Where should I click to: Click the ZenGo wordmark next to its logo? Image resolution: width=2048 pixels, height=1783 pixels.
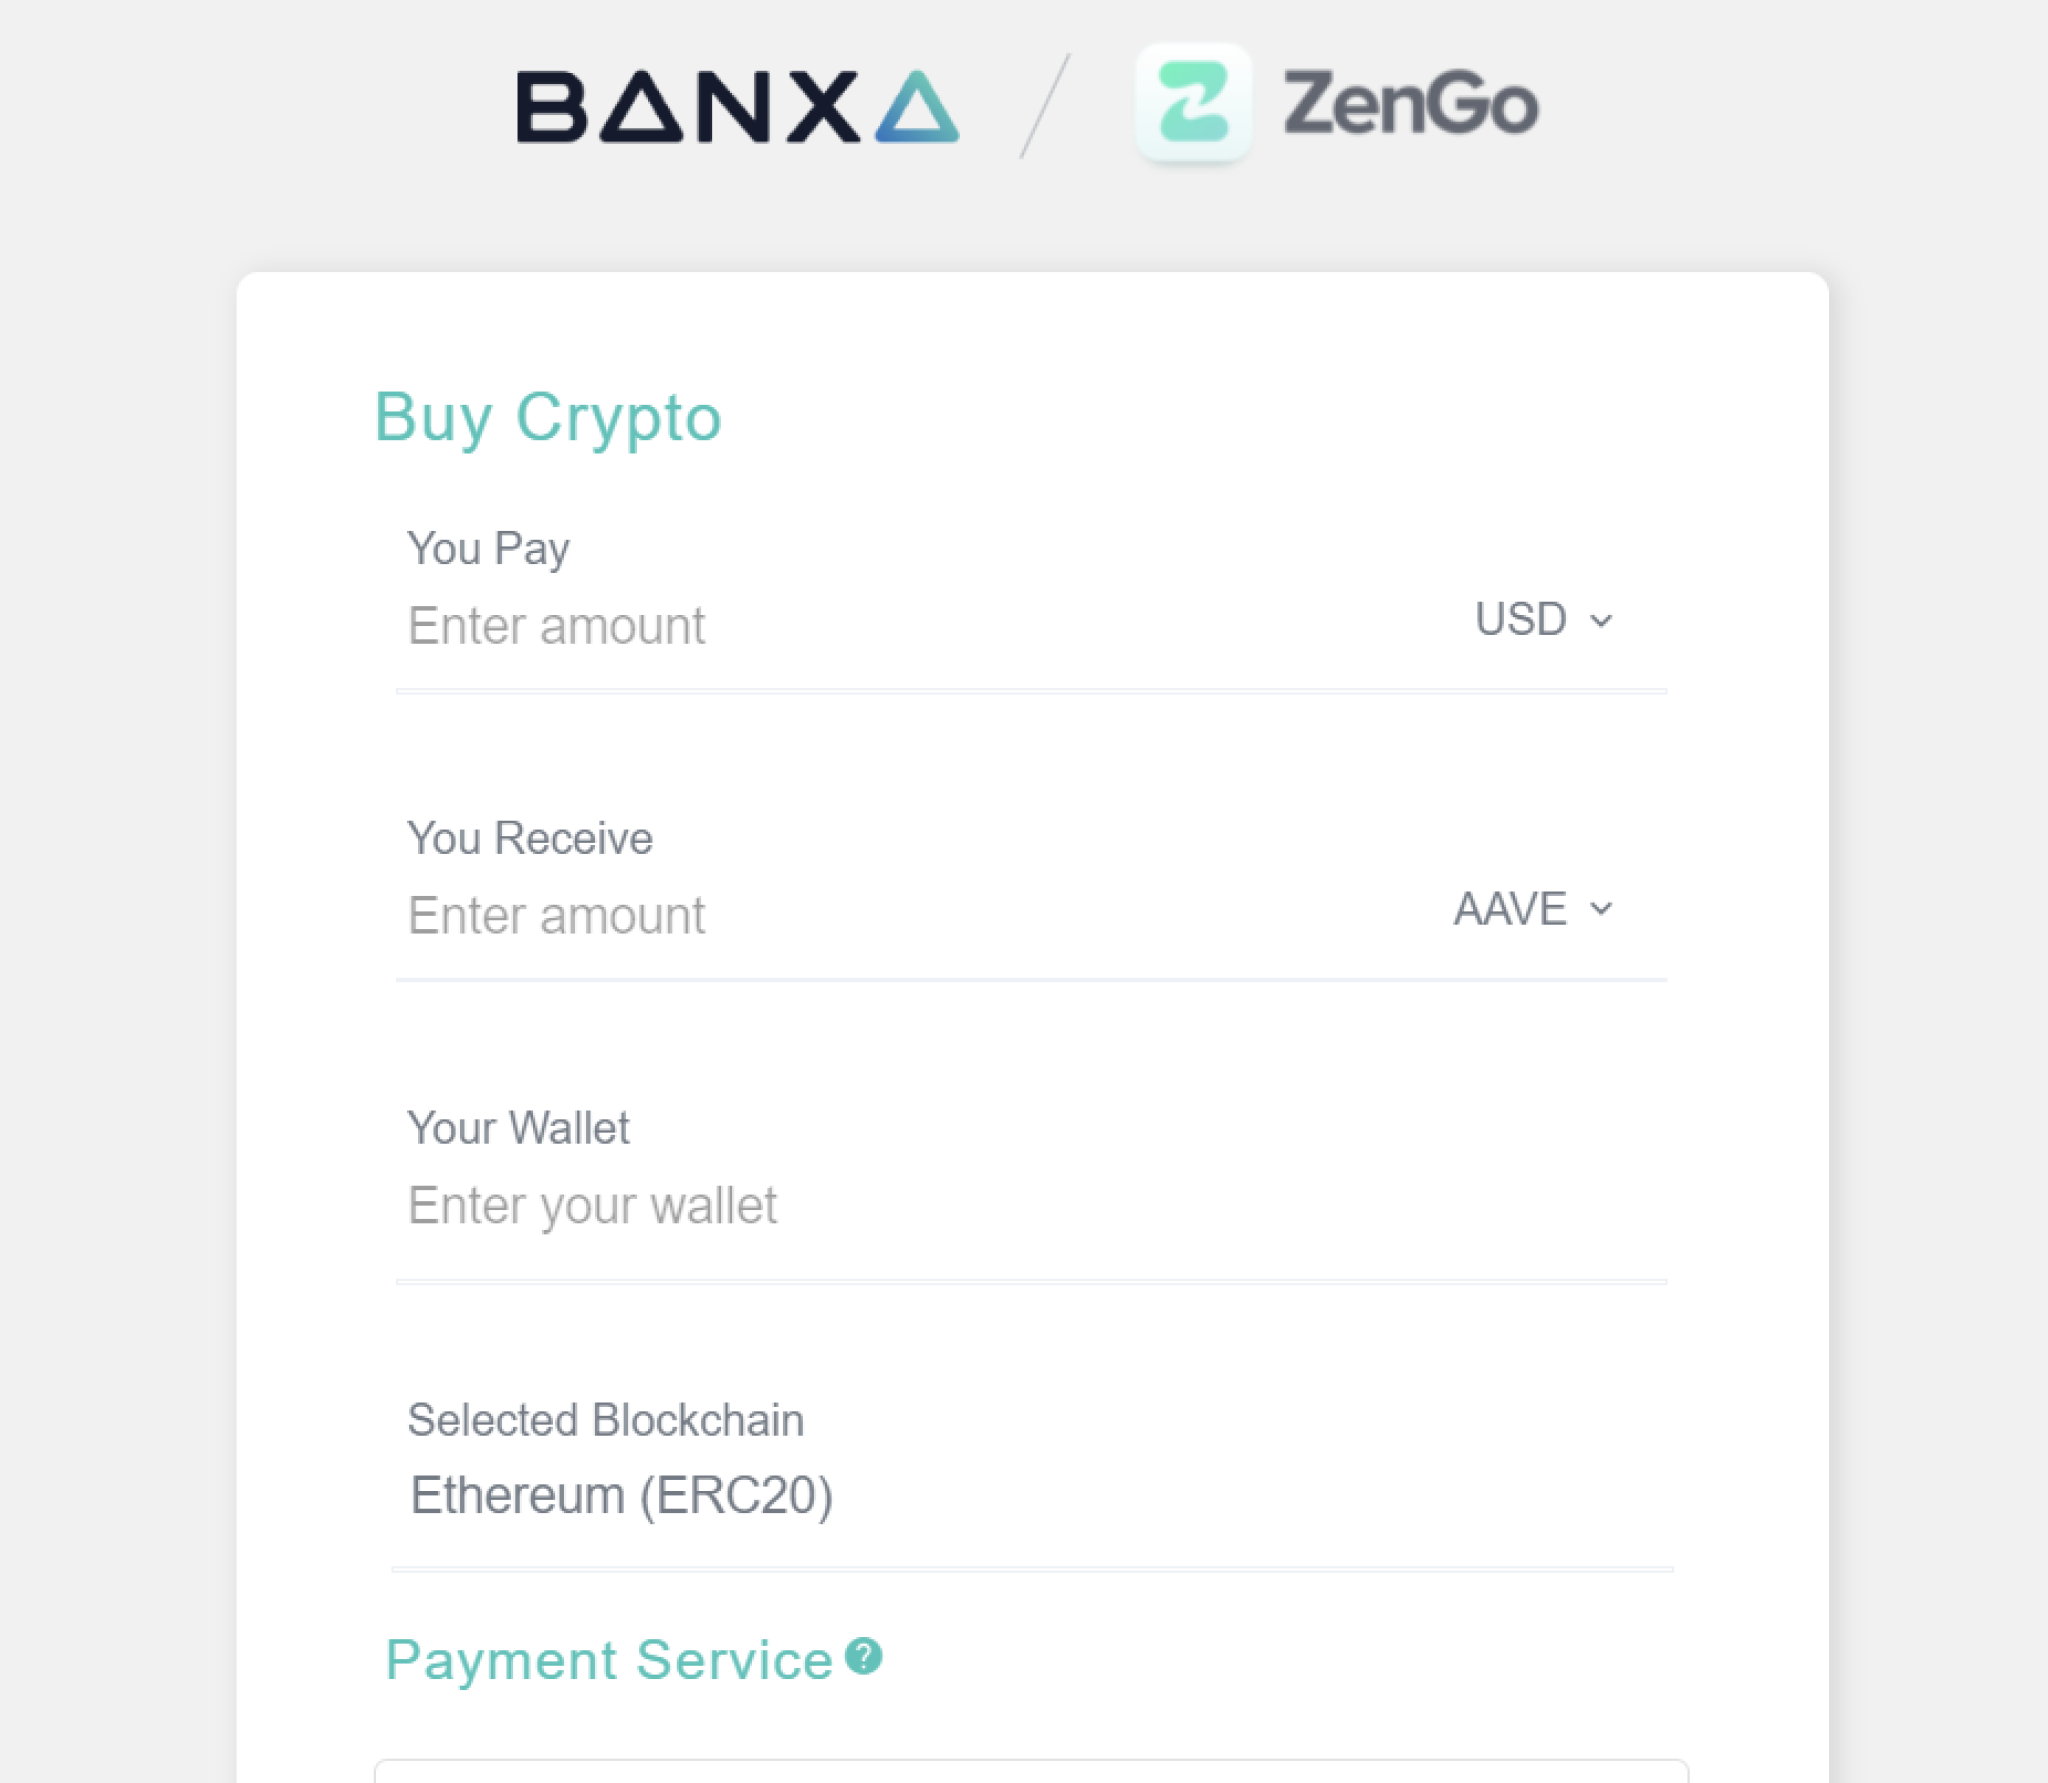point(1409,104)
